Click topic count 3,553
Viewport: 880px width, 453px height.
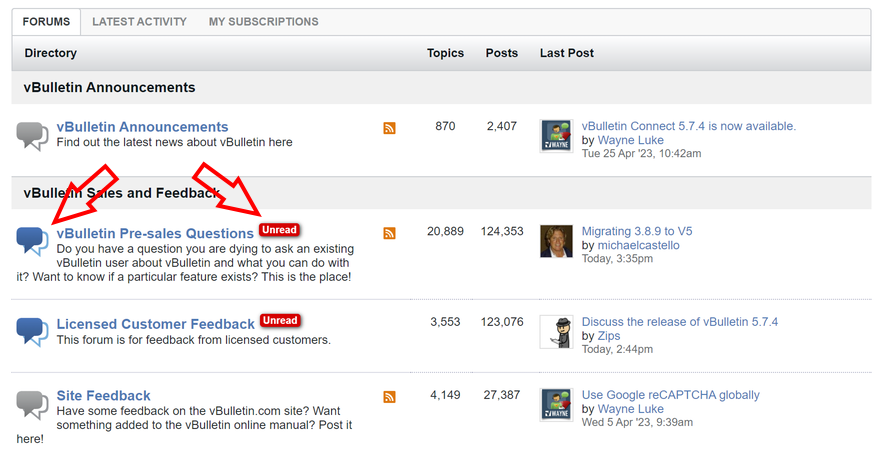tap(445, 322)
